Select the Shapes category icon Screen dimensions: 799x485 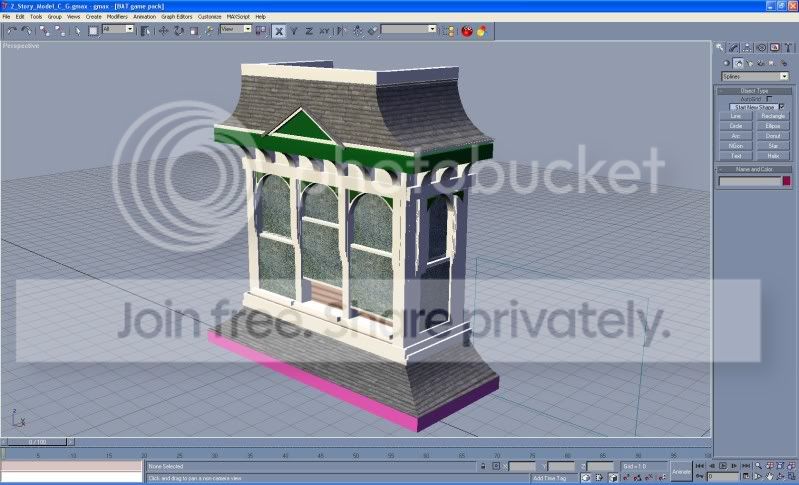tap(738, 63)
